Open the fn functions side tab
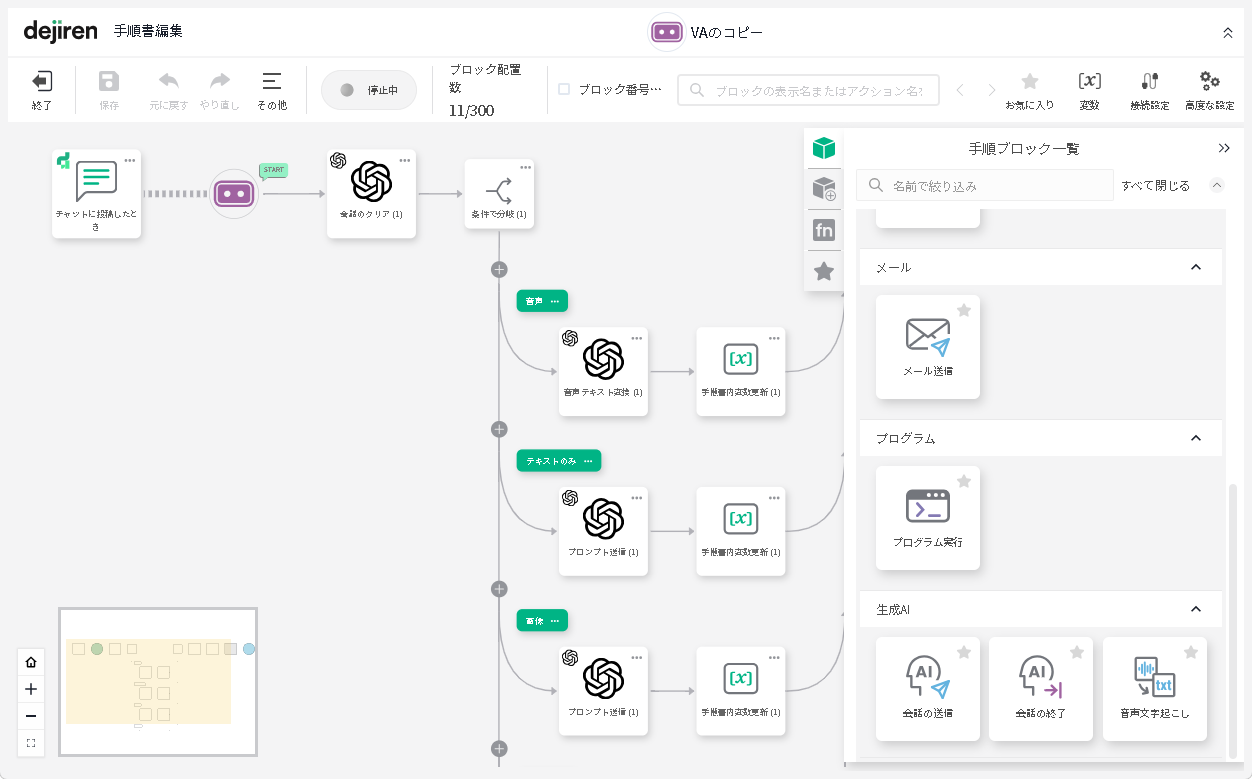This screenshot has height=779, width=1252. (x=824, y=231)
